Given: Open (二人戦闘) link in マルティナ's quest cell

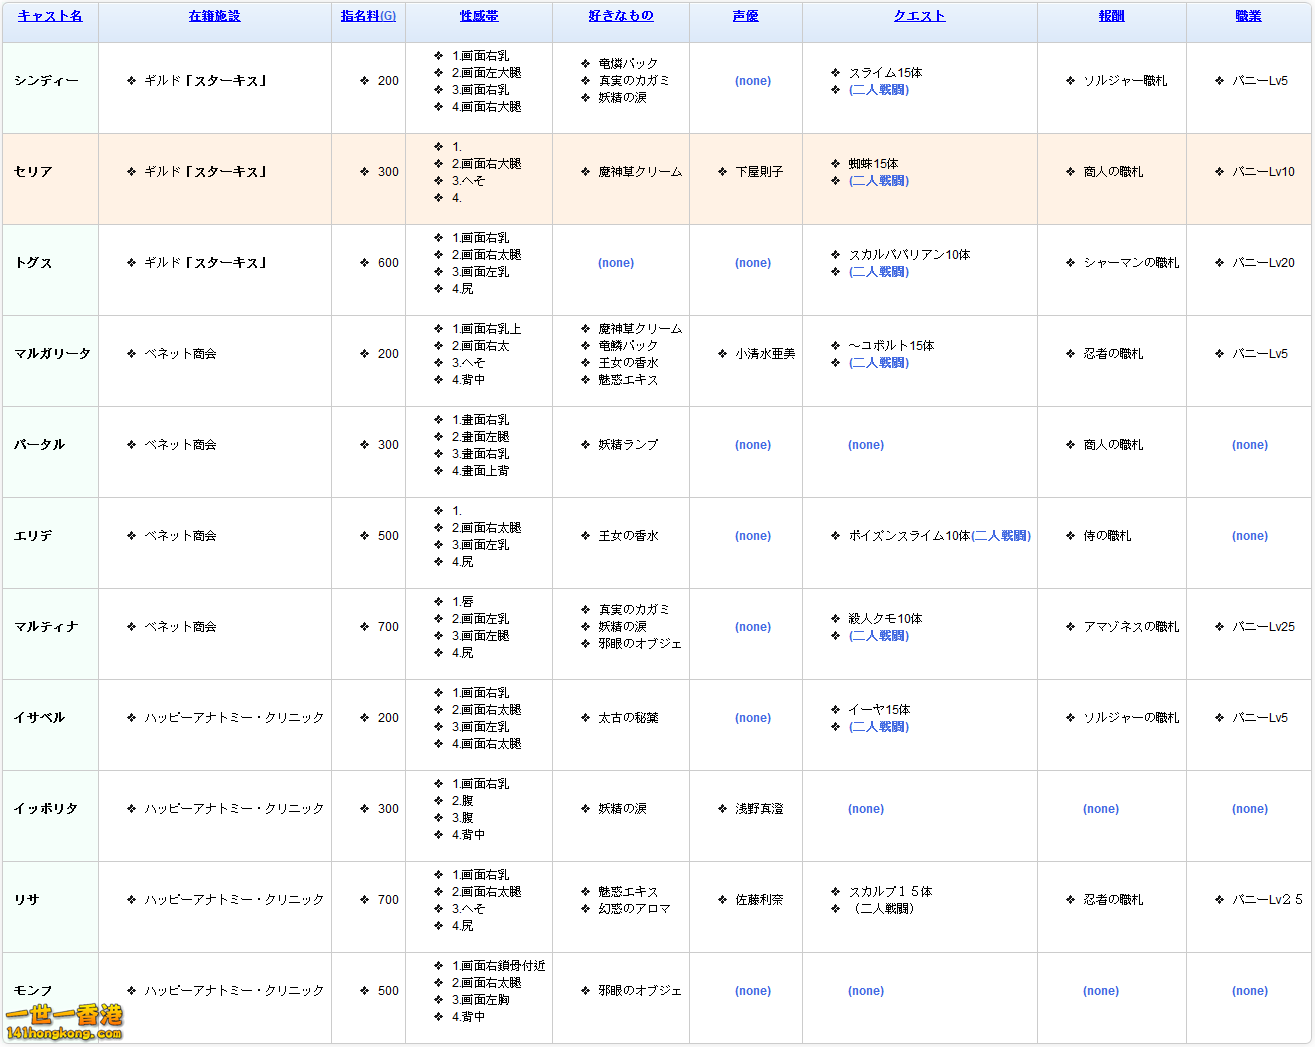Looking at the screenshot, I should [880, 635].
